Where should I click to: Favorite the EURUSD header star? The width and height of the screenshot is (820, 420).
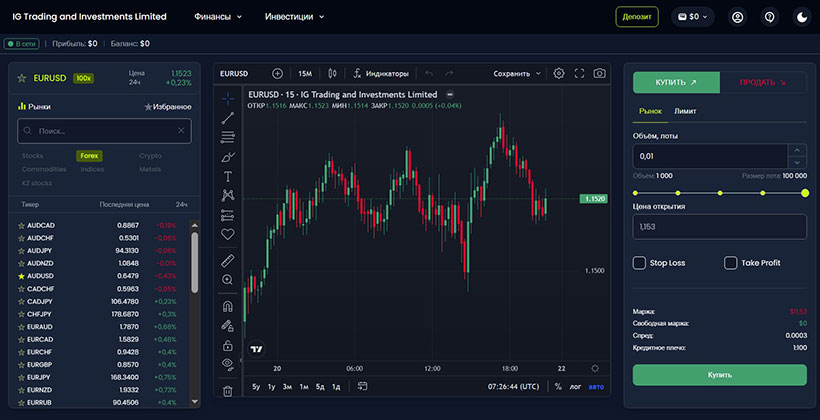[x=22, y=78]
